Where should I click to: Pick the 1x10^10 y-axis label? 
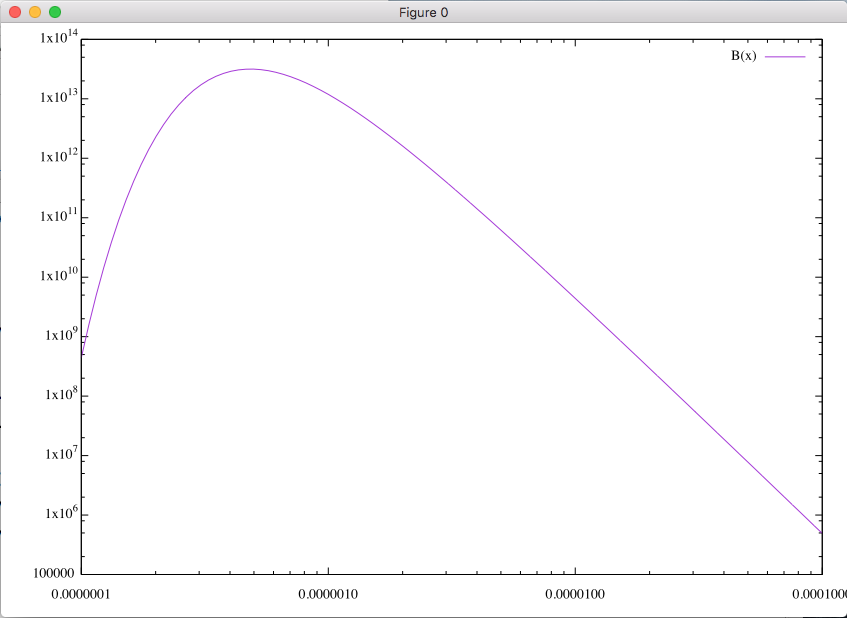point(58,277)
